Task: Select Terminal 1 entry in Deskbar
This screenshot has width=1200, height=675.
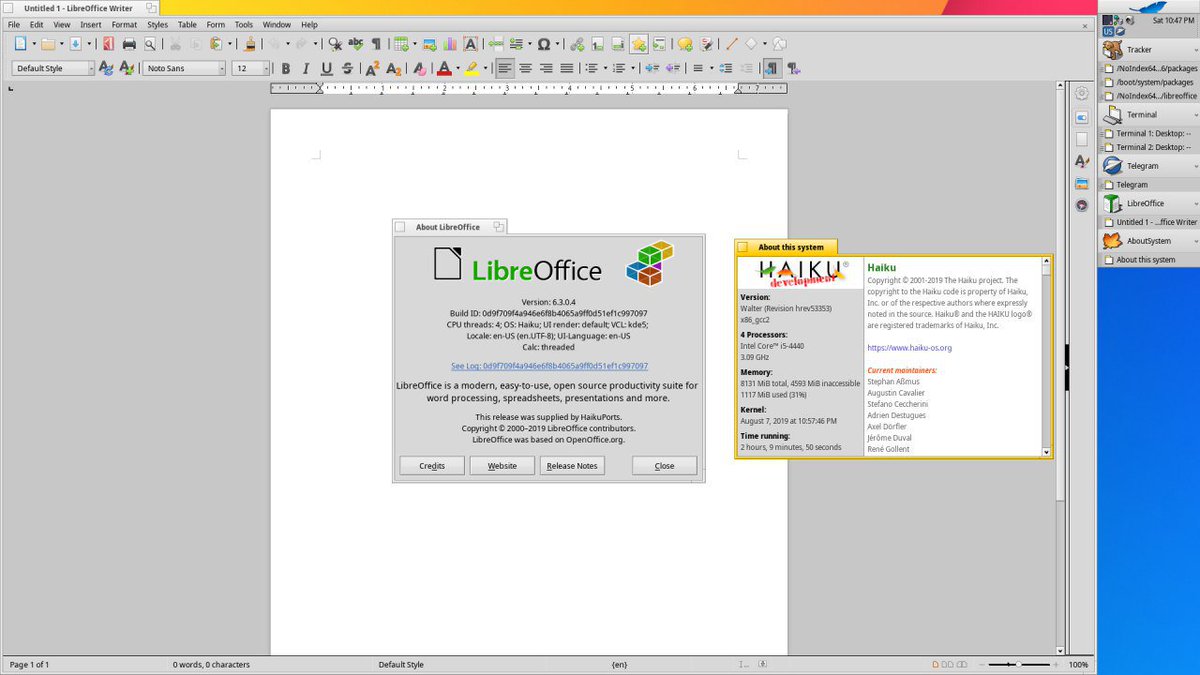Action: [x=1147, y=133]
